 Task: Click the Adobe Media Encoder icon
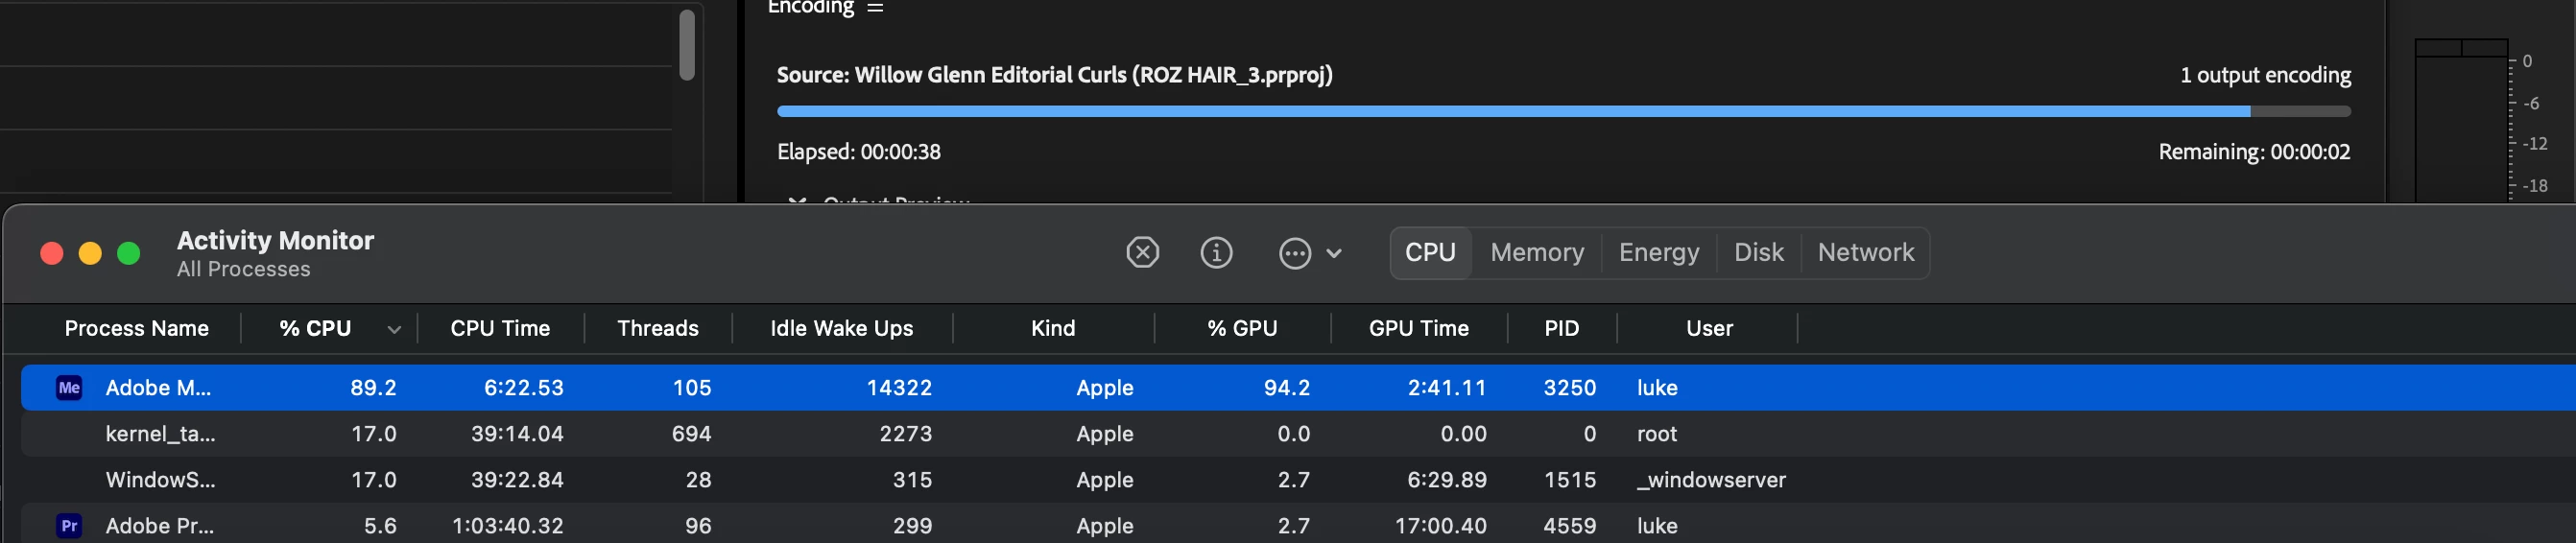[69, 387]
